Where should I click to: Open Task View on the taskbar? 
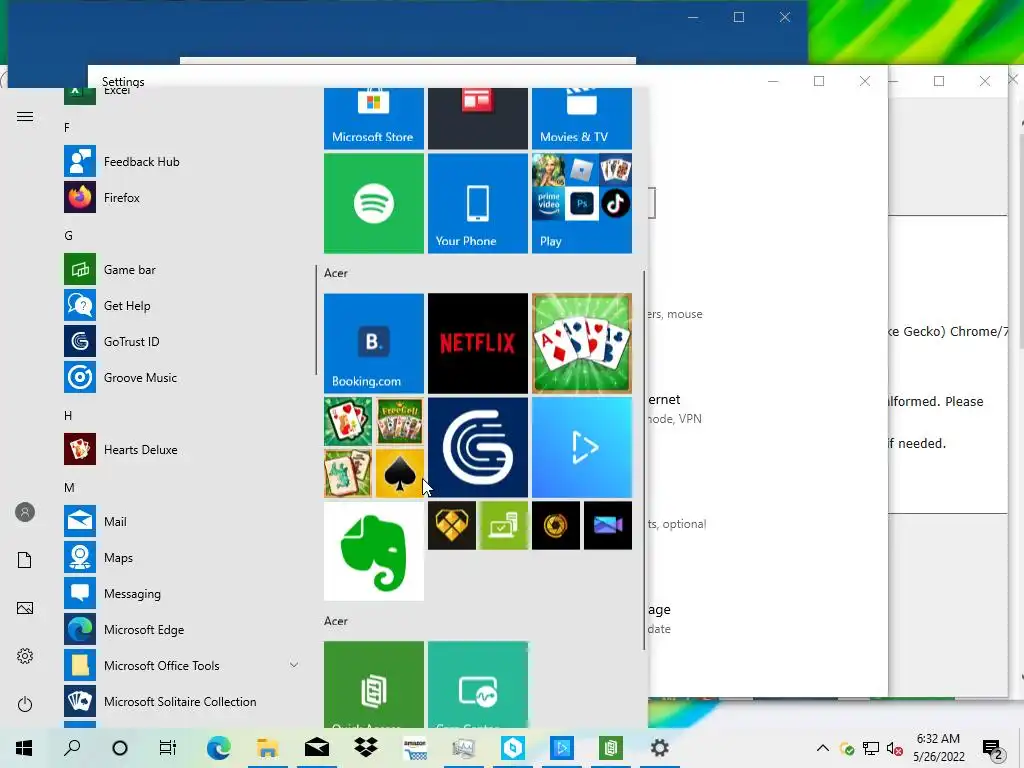(x=168, y=748)
